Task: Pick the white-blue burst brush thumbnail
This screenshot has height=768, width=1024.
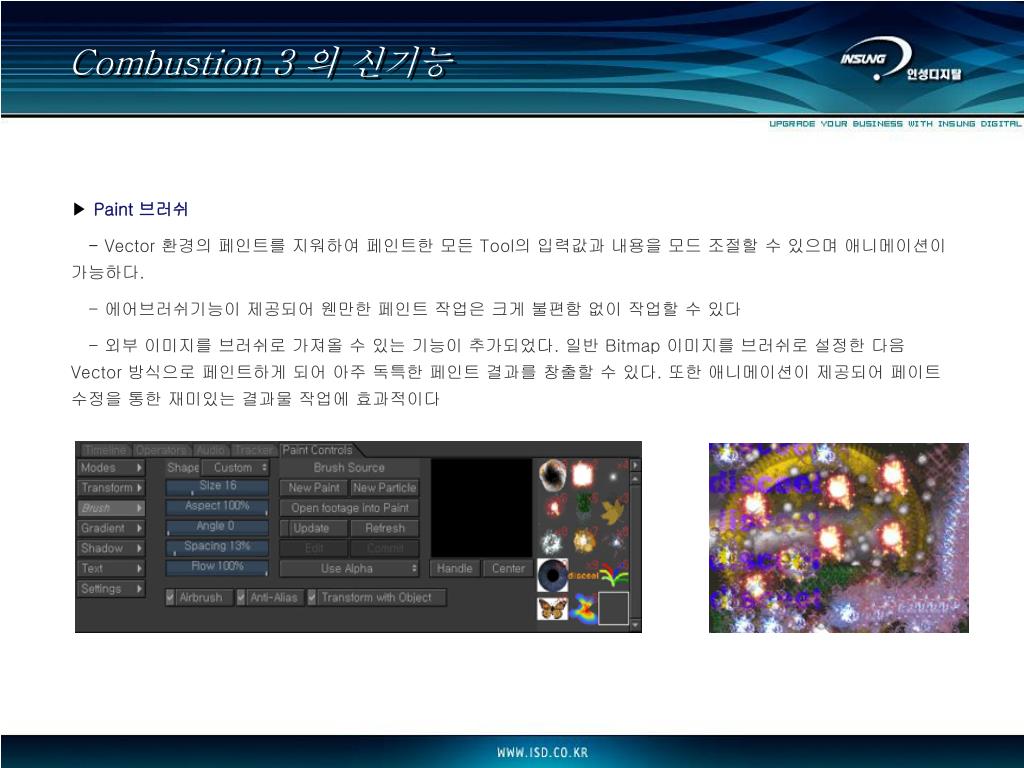Action: tap(552, 541)
